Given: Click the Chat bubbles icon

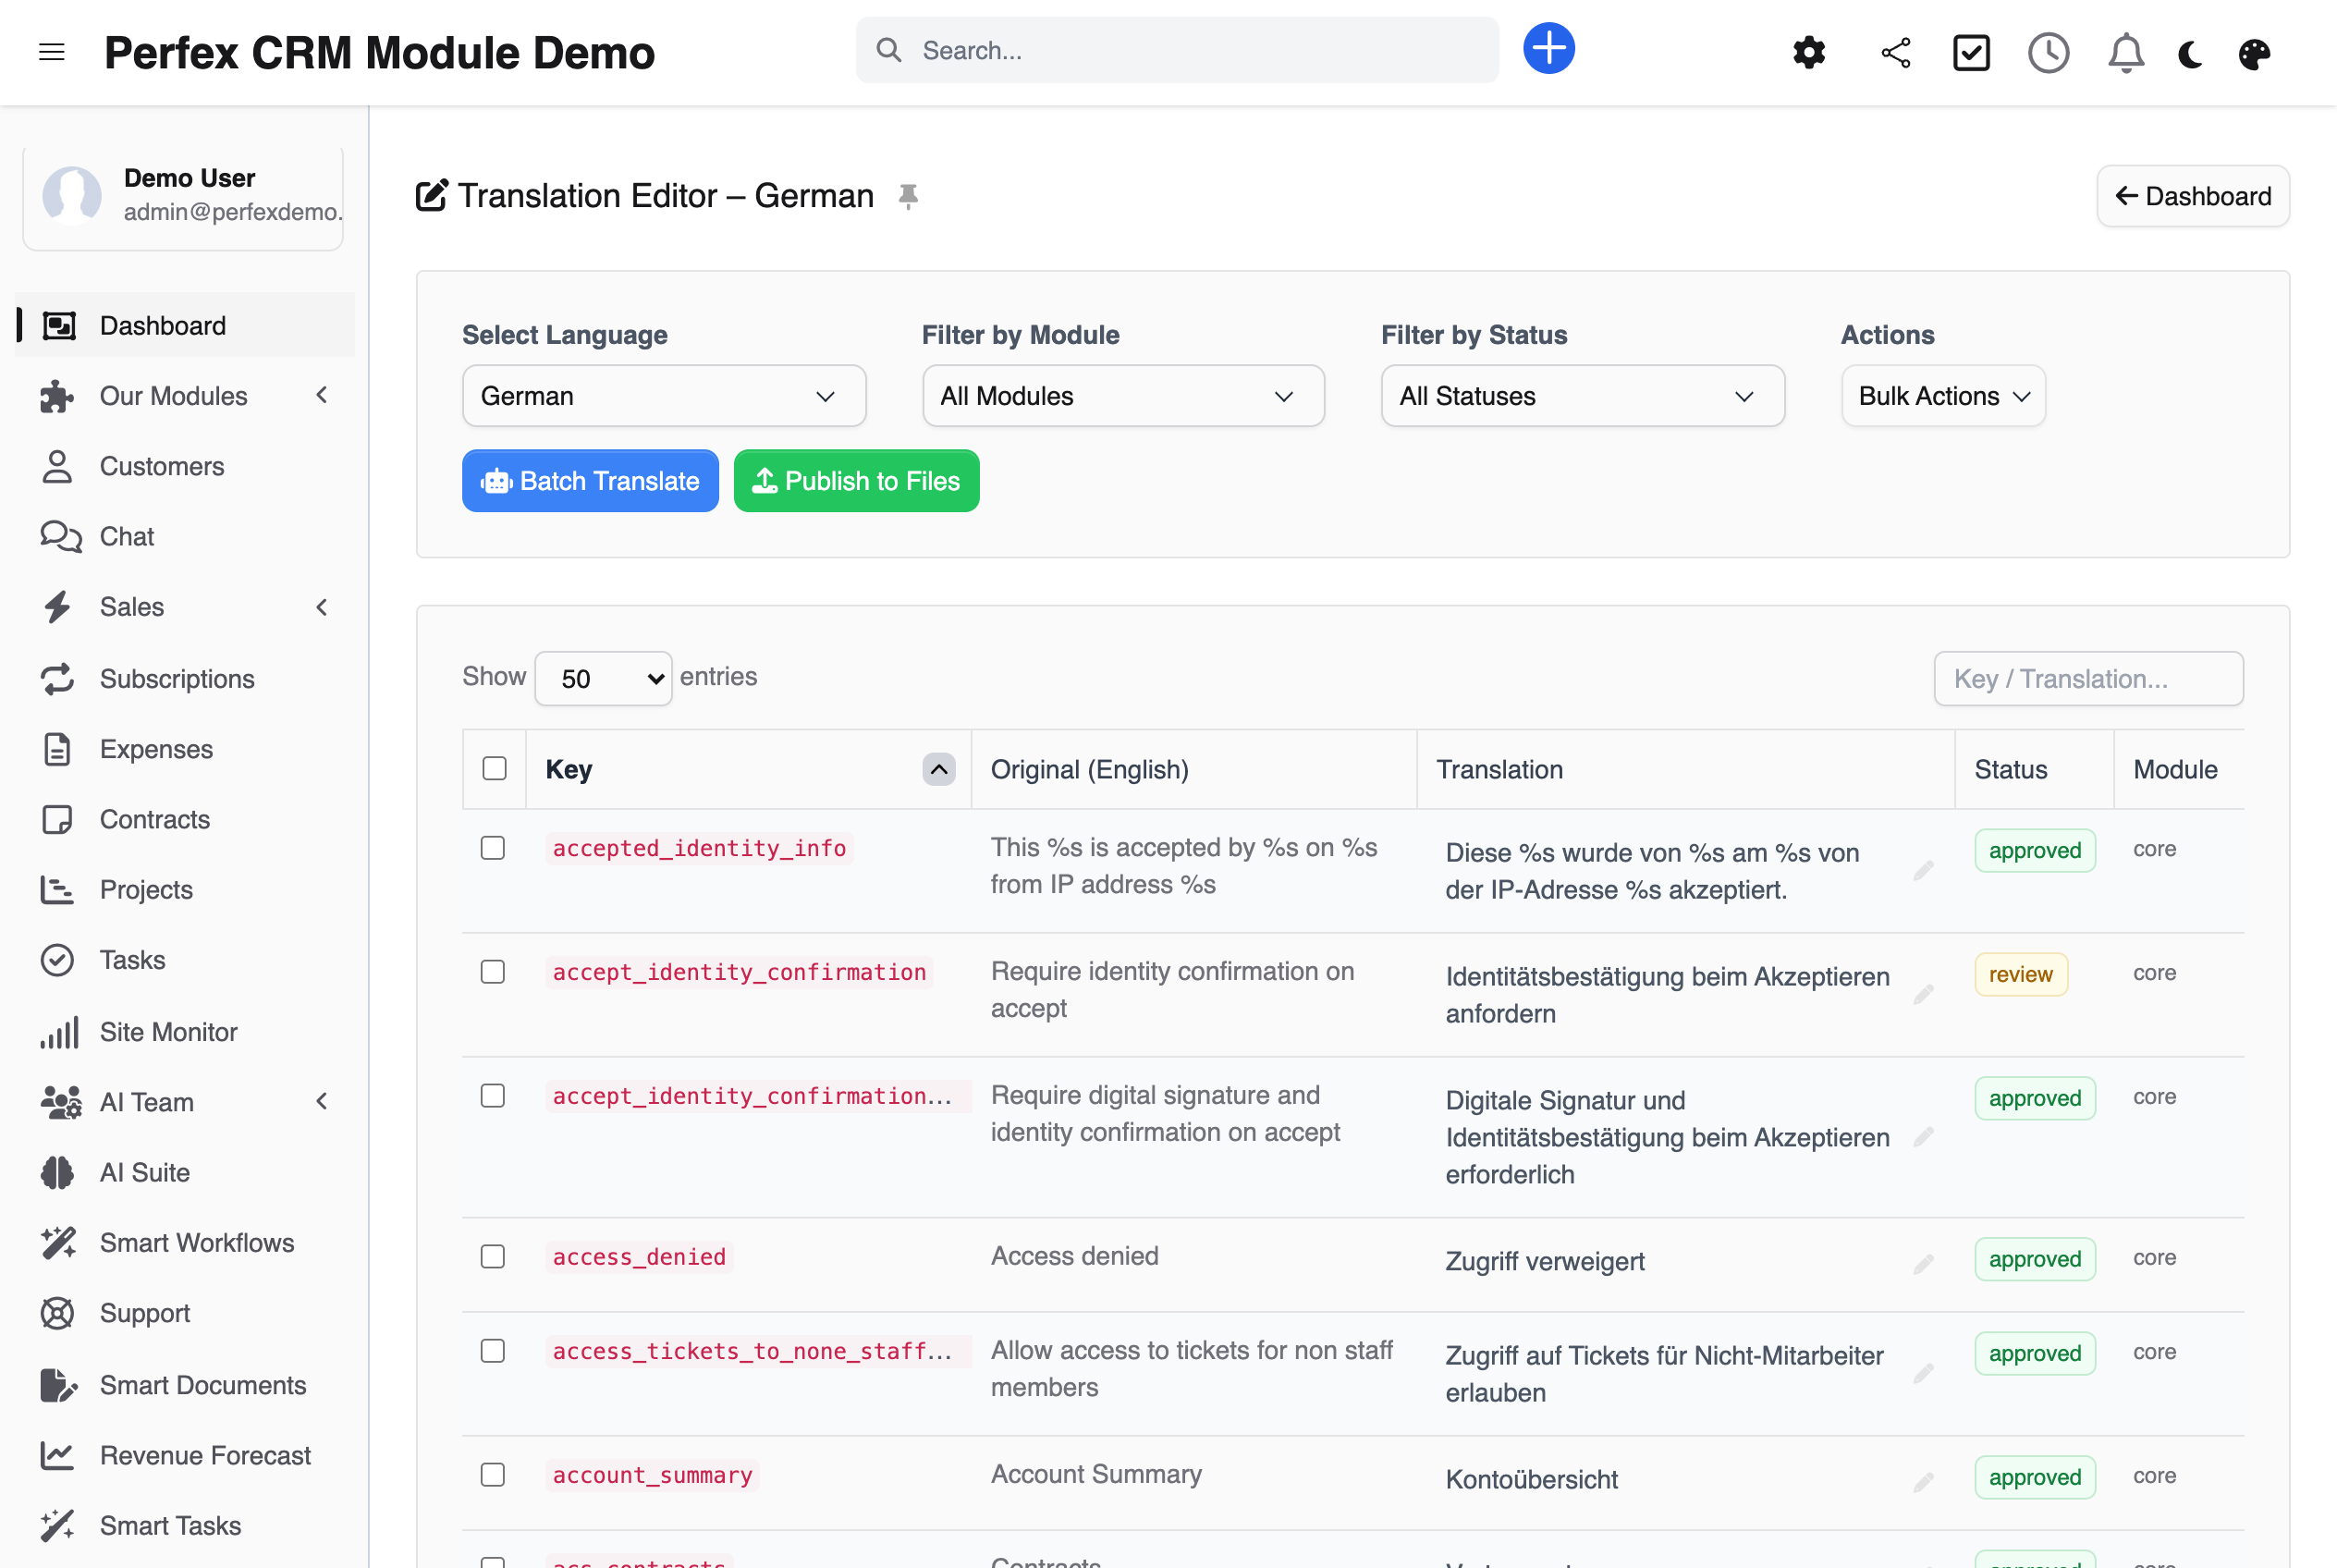Looking at the screenshot, I should pyautogui.click(x=60, y=537).
